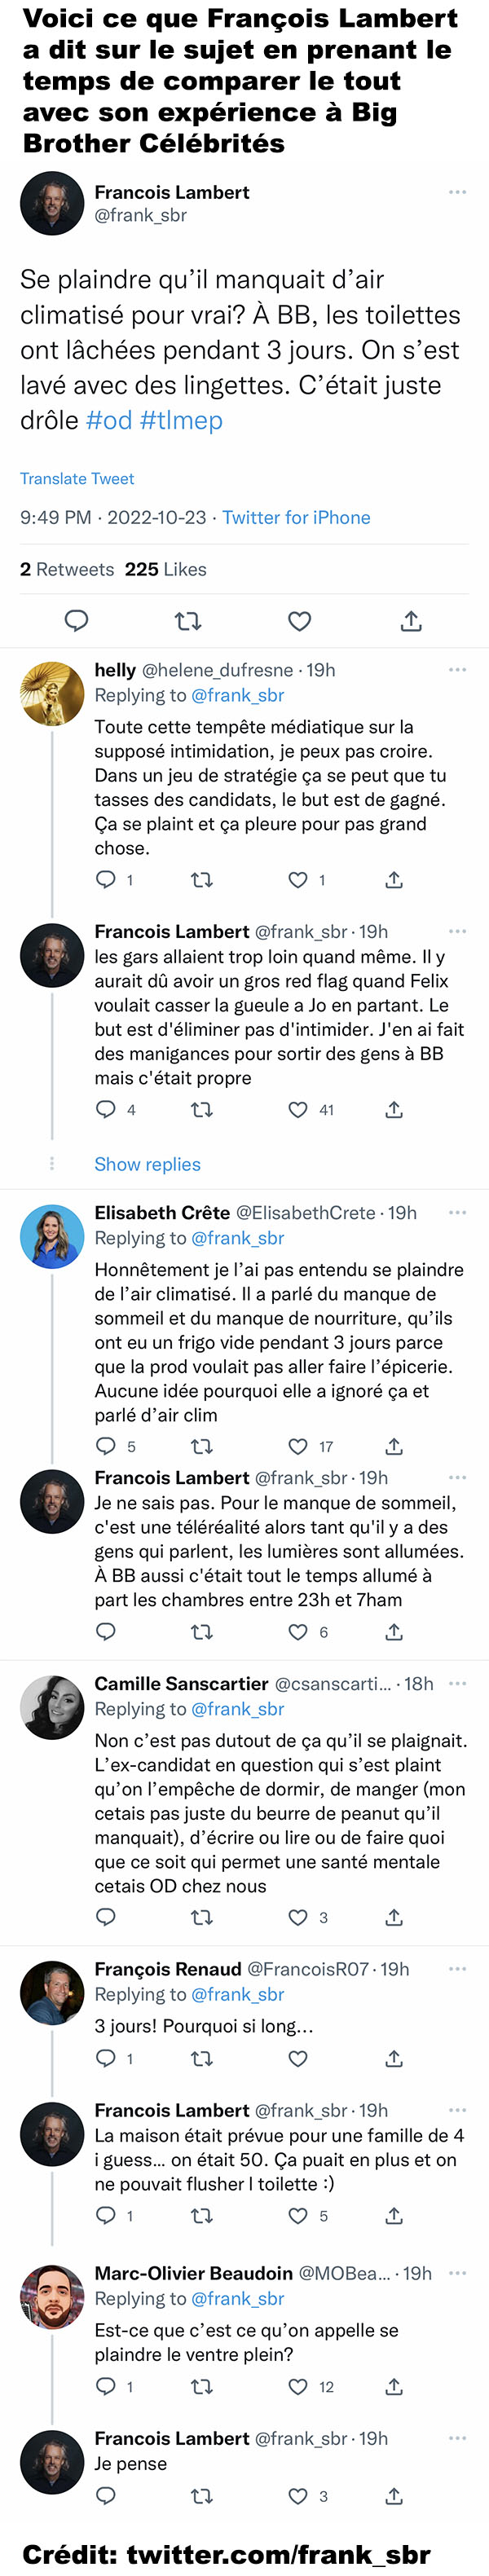This screenshot has height=2576, width=489.
Task: Open more options menu on main tweet
Action: click(458, 192)
